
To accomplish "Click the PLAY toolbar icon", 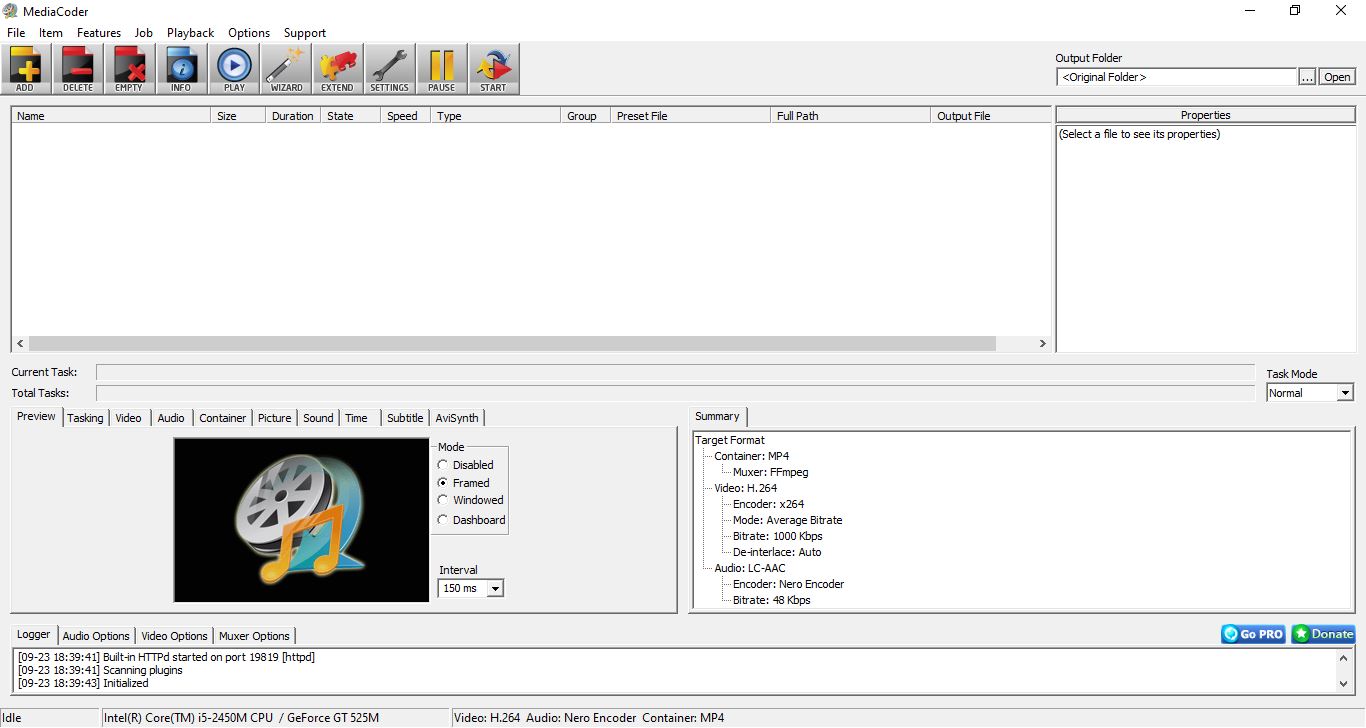I will [x=234, y=69].
